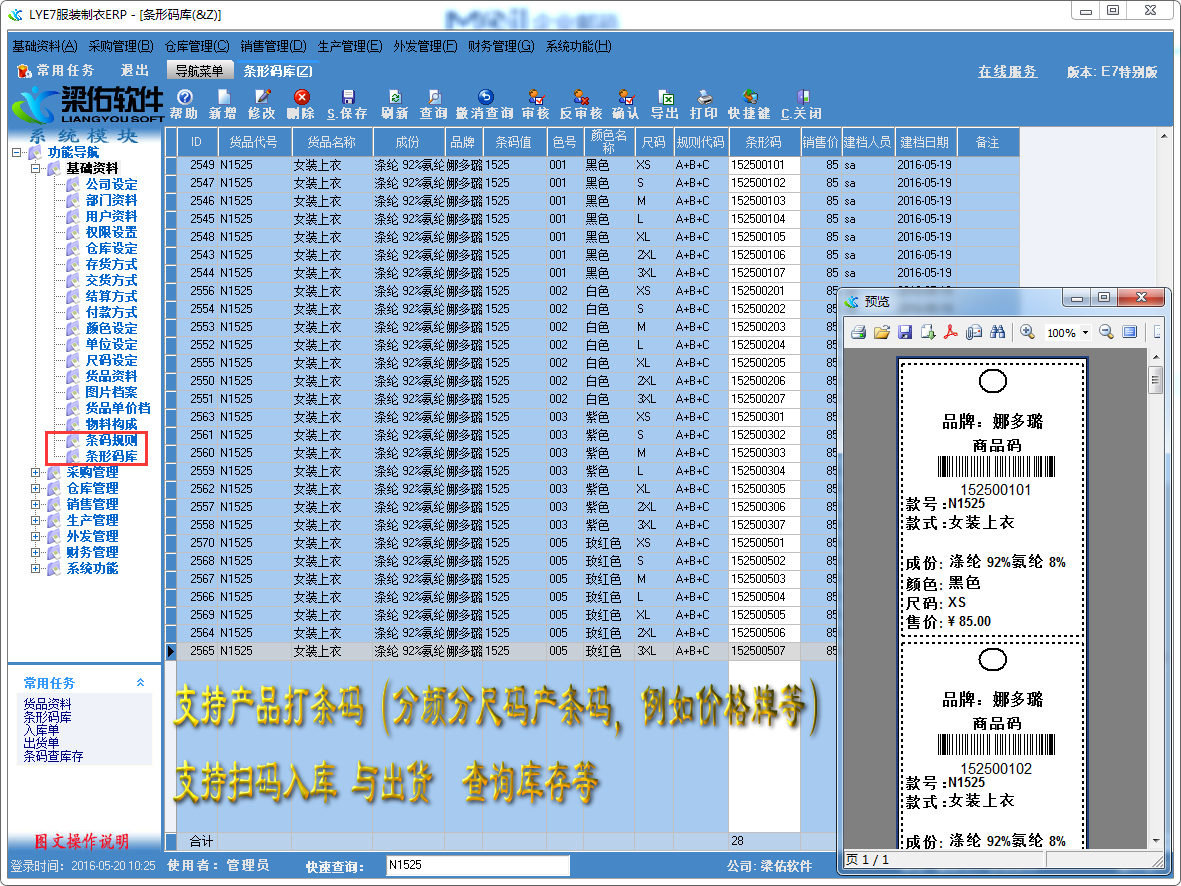Click the 快速查询 input field
Viewport: 1181px width, 886px height.
tap(478, 865)
